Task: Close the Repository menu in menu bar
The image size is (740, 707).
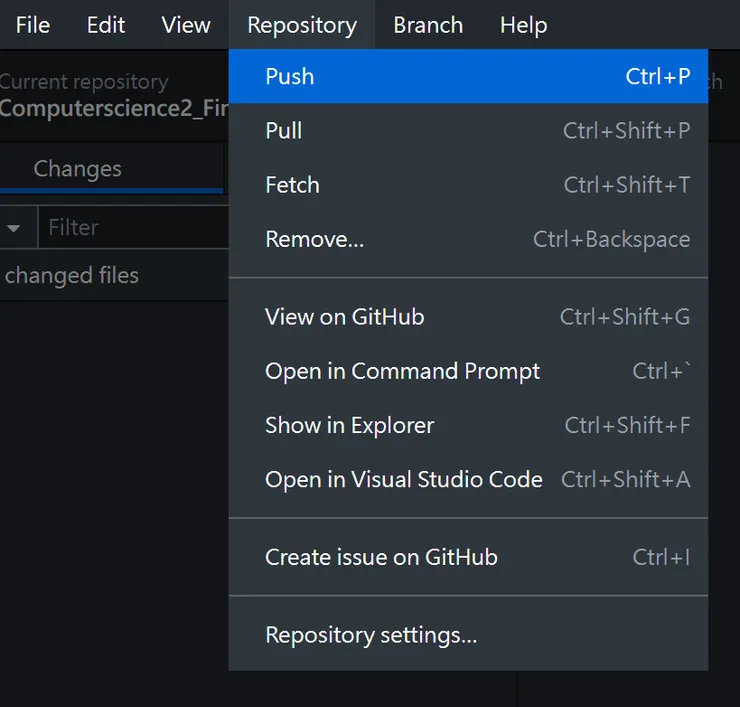Action: pos(301,25)
